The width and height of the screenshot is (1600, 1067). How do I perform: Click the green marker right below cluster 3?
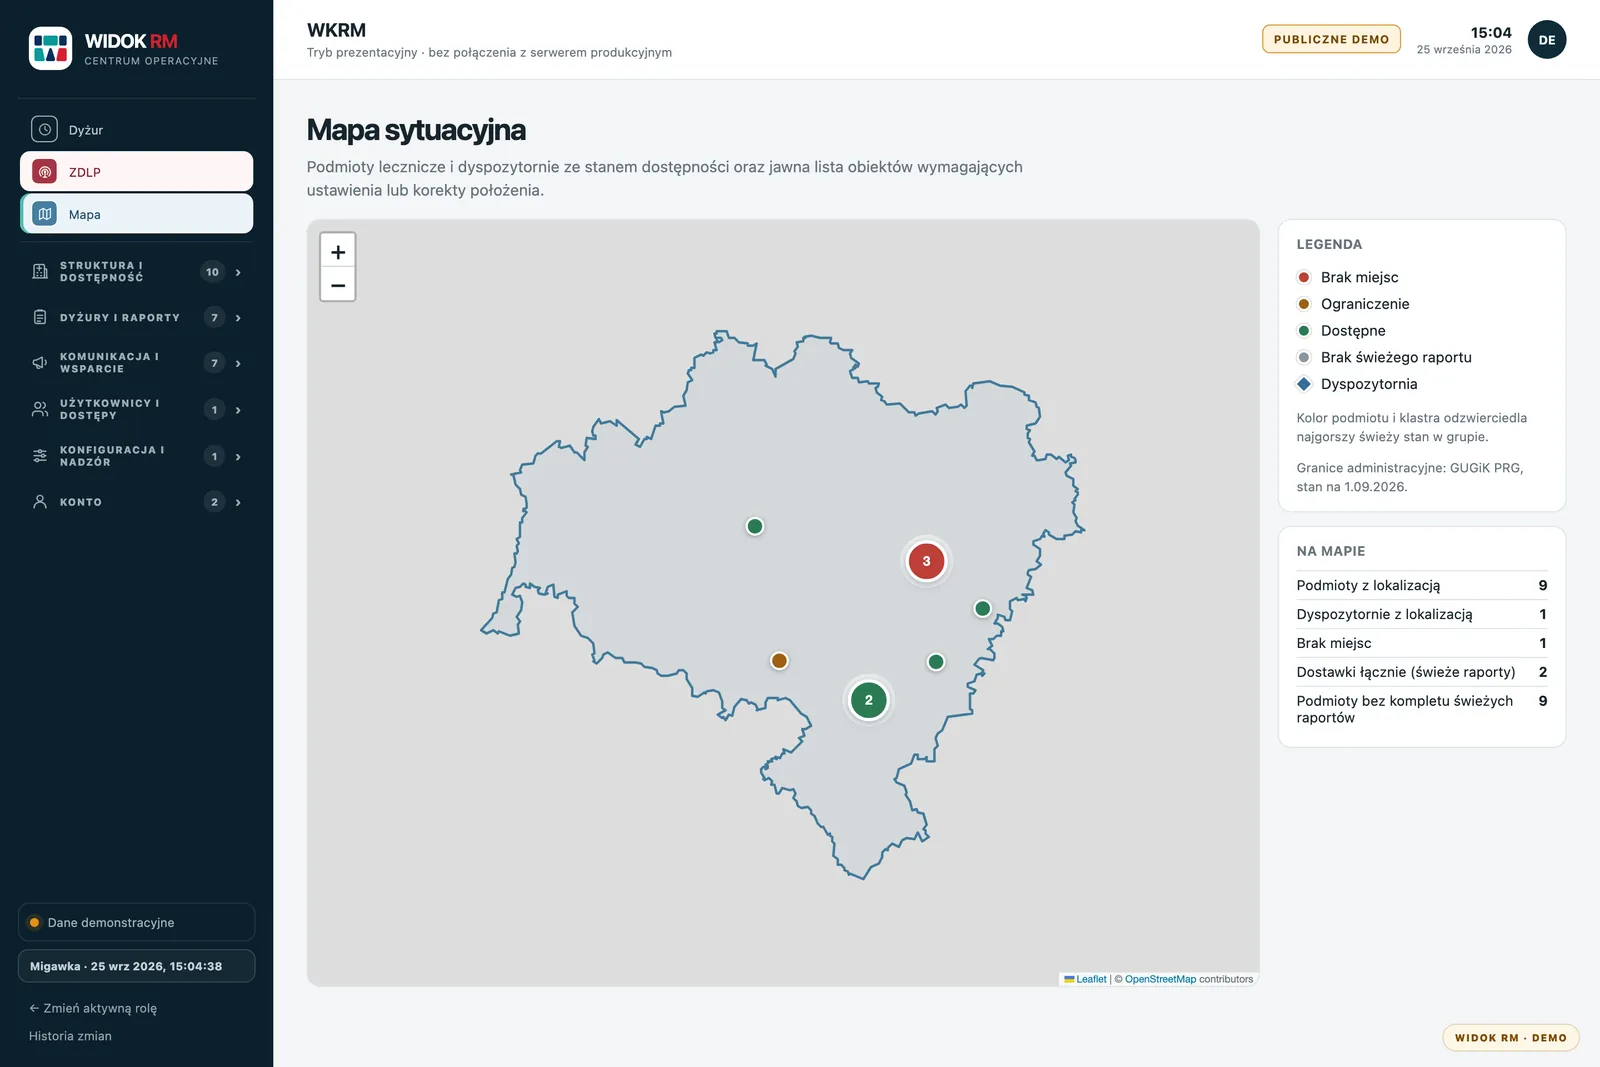pyautogui.click(x=982, y=608)
